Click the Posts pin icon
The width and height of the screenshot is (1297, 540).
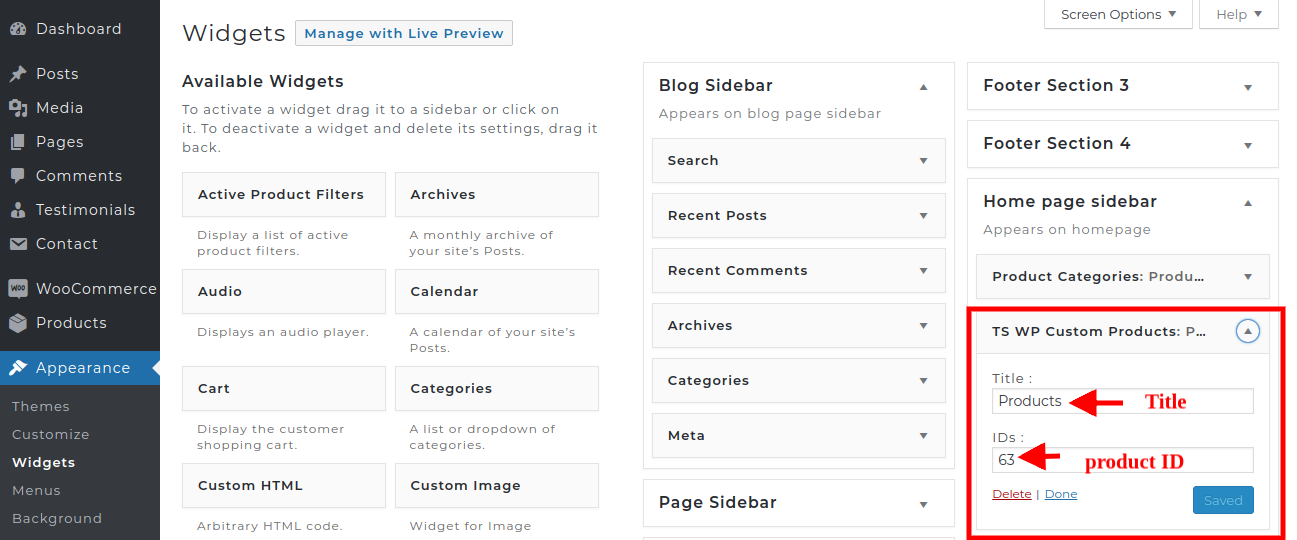click(18, 74)
